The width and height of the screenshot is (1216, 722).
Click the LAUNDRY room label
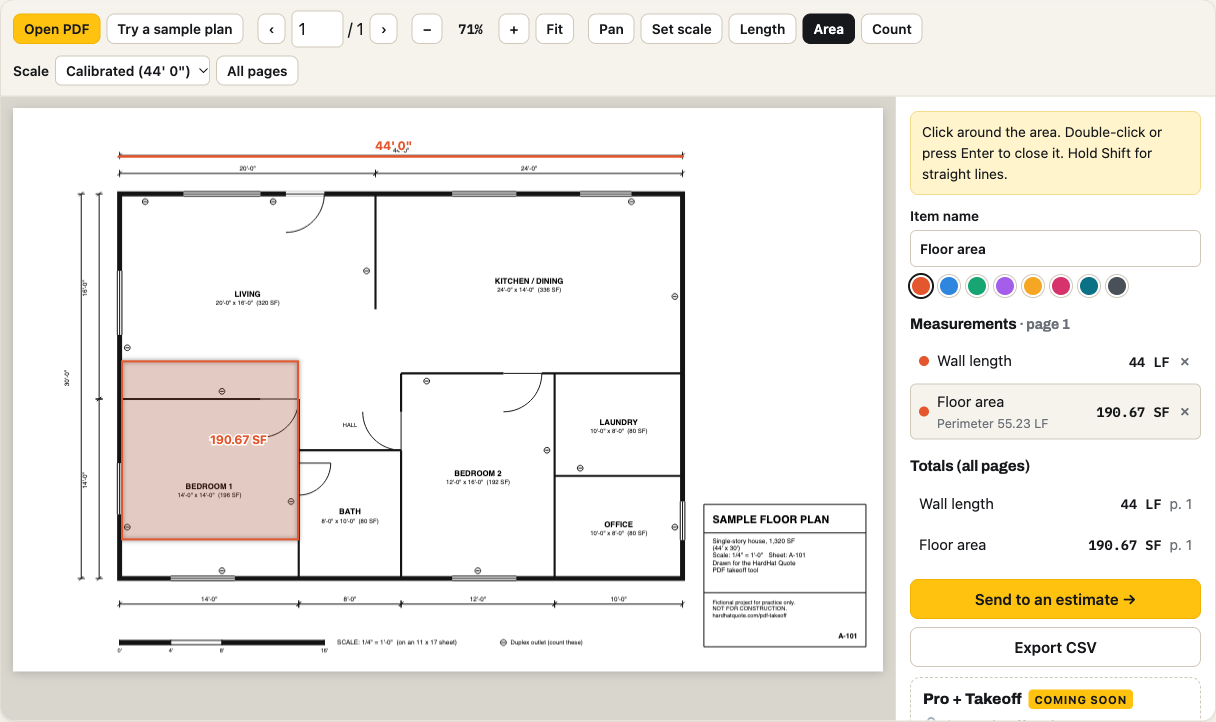[x=618, y=422]
